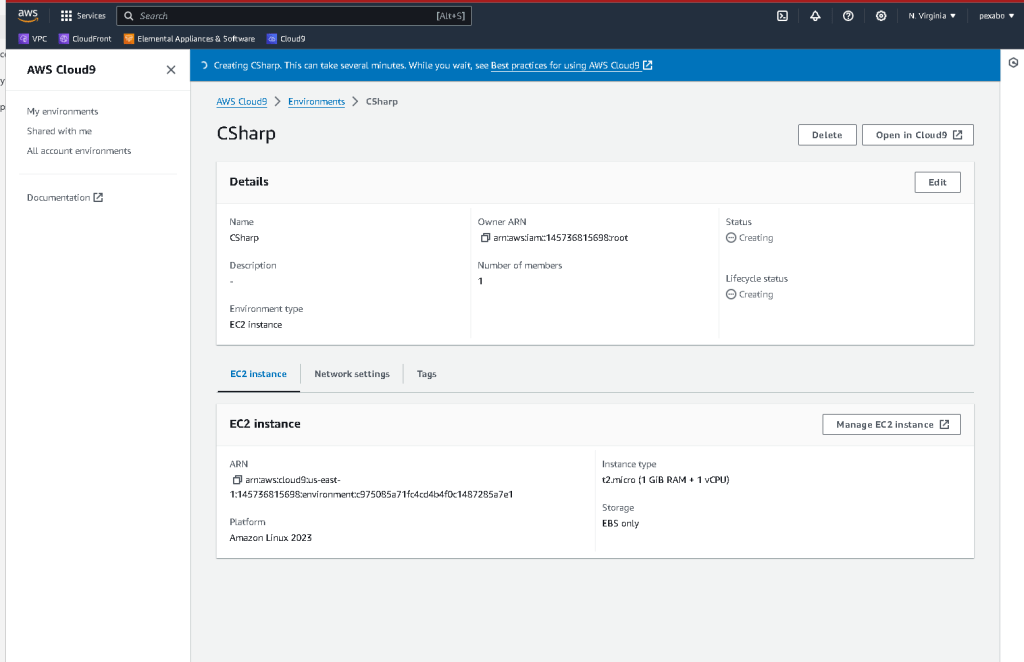Go to AWS Cloud9 breadcrumb link

pyautogui.click(x=242, y=102)
